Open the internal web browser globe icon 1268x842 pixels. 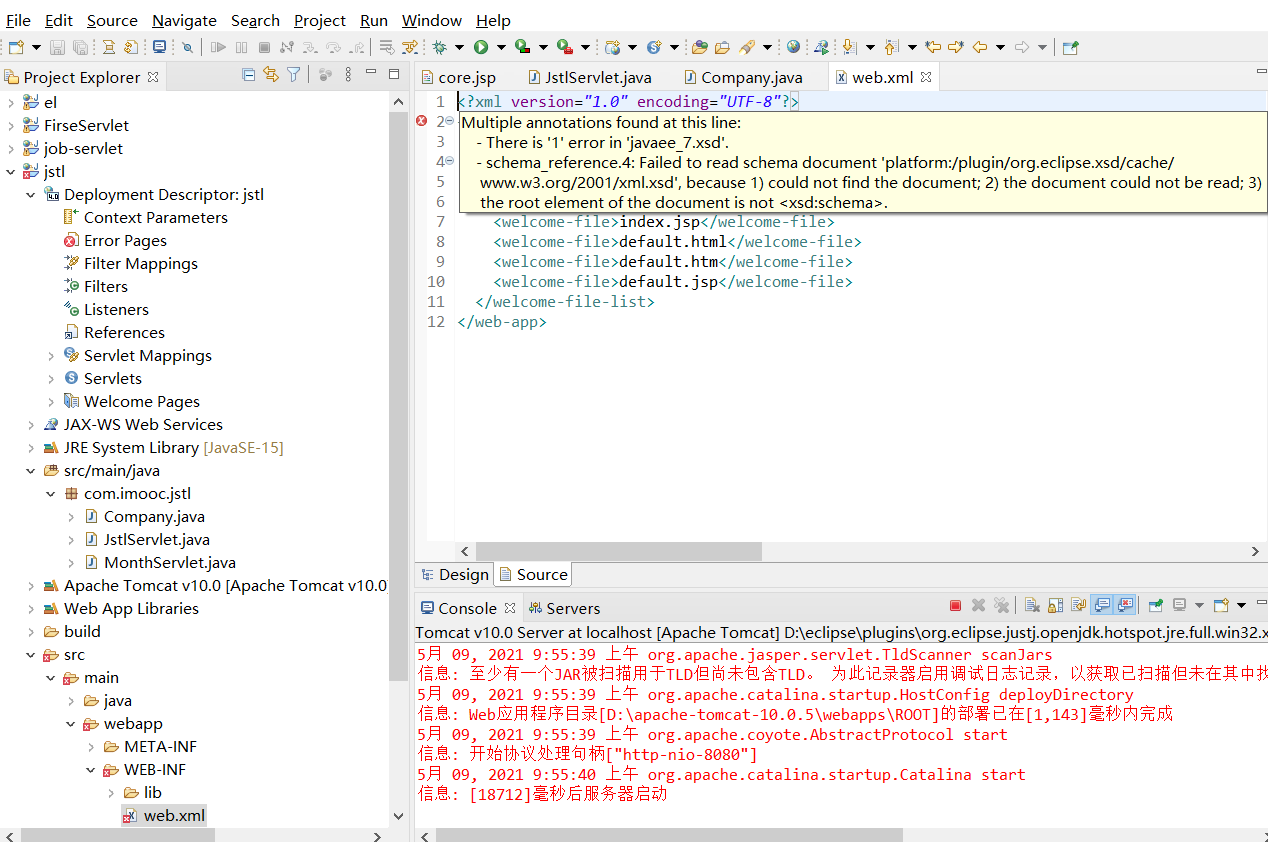(793, 47)
